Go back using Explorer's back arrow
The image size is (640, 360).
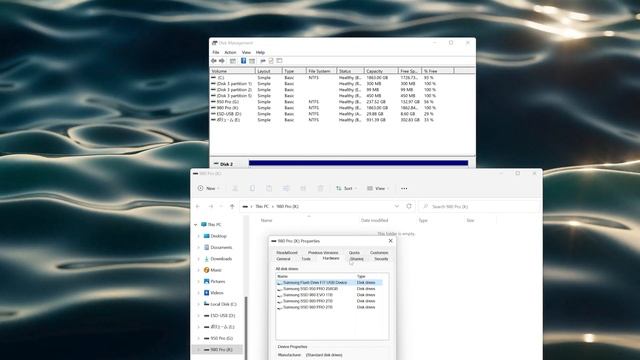(198, 207)
